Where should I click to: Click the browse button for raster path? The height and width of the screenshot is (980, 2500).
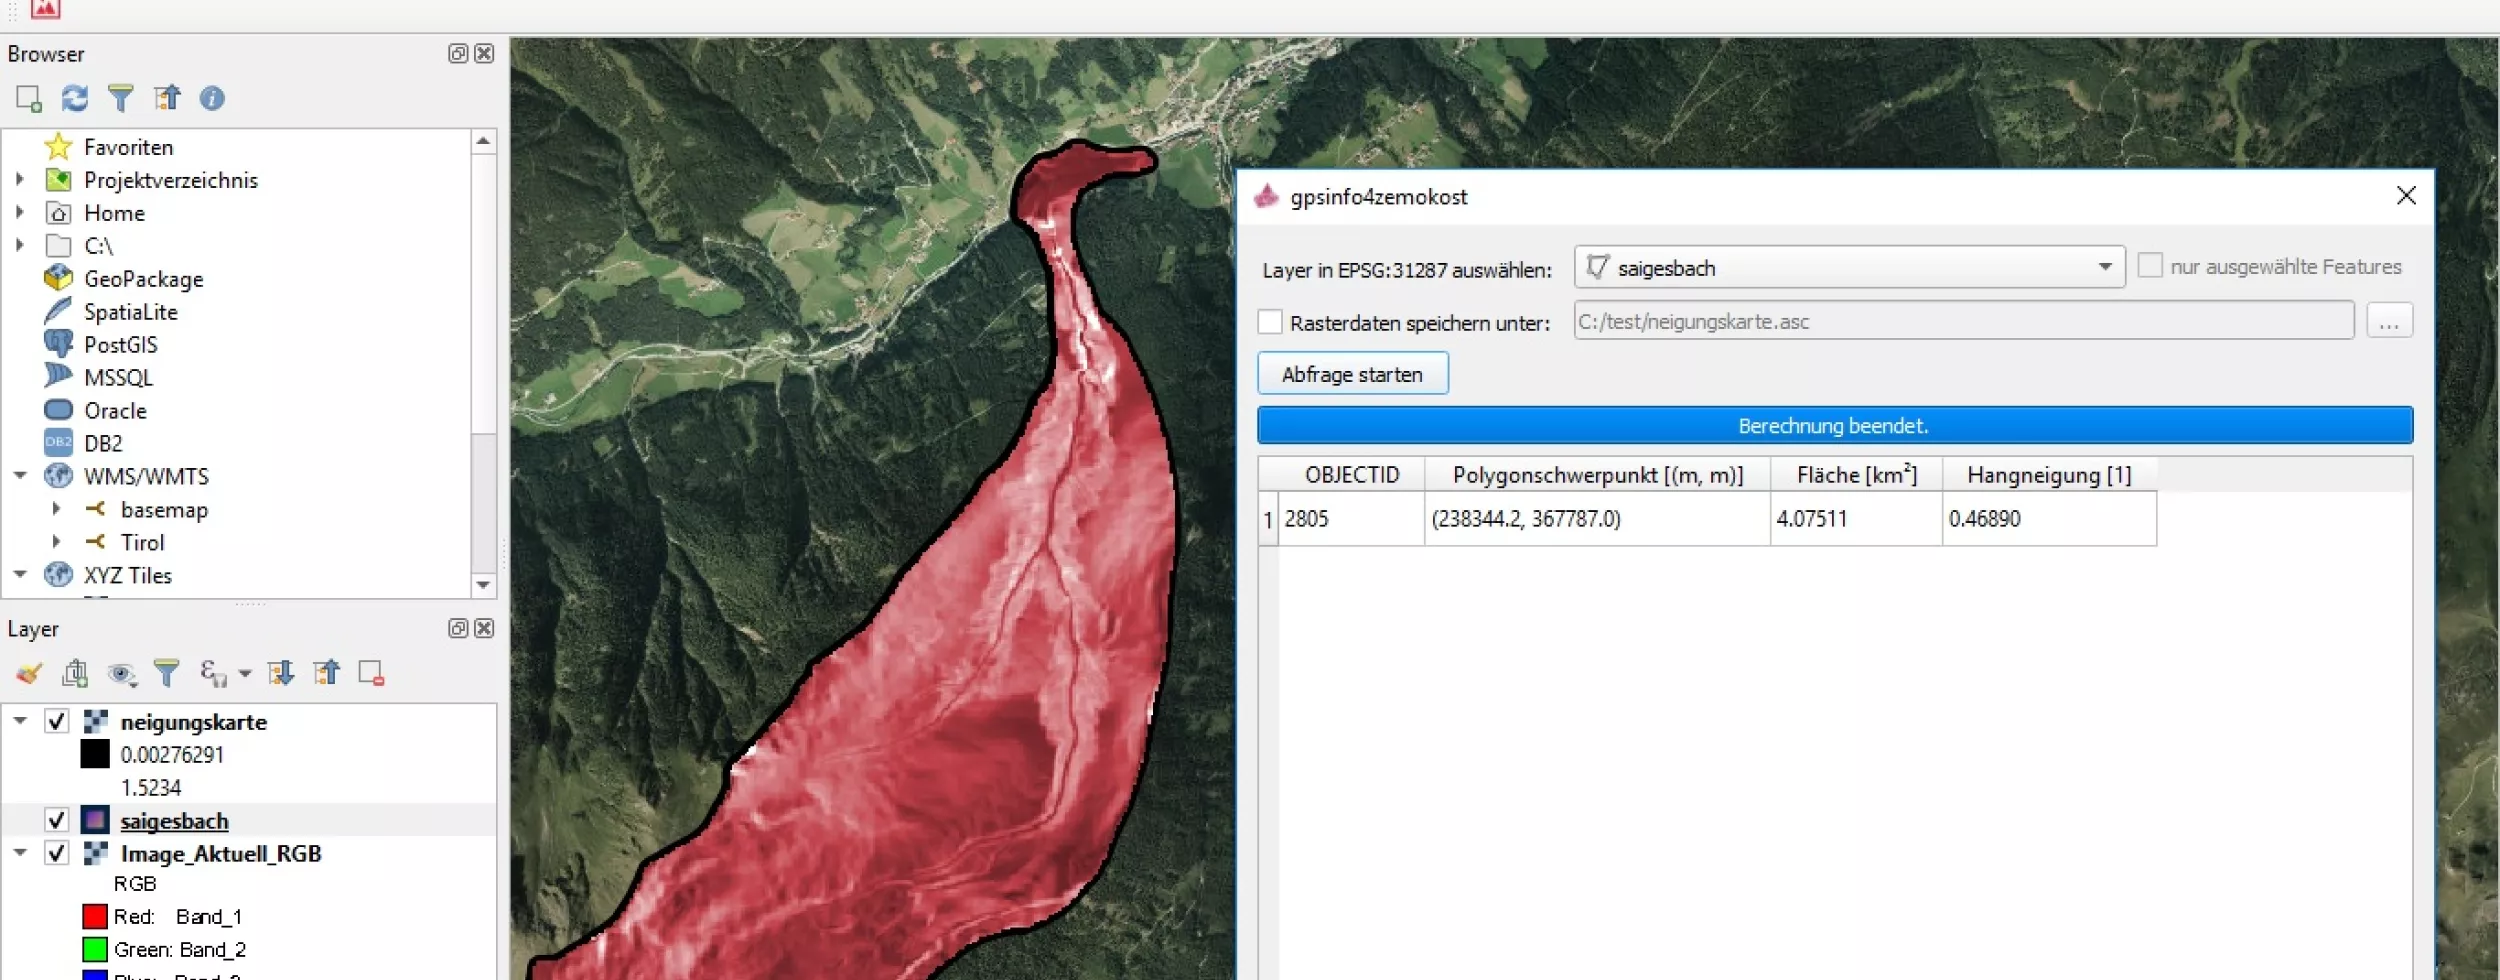pyautogui.click(x=2389, y=322)
